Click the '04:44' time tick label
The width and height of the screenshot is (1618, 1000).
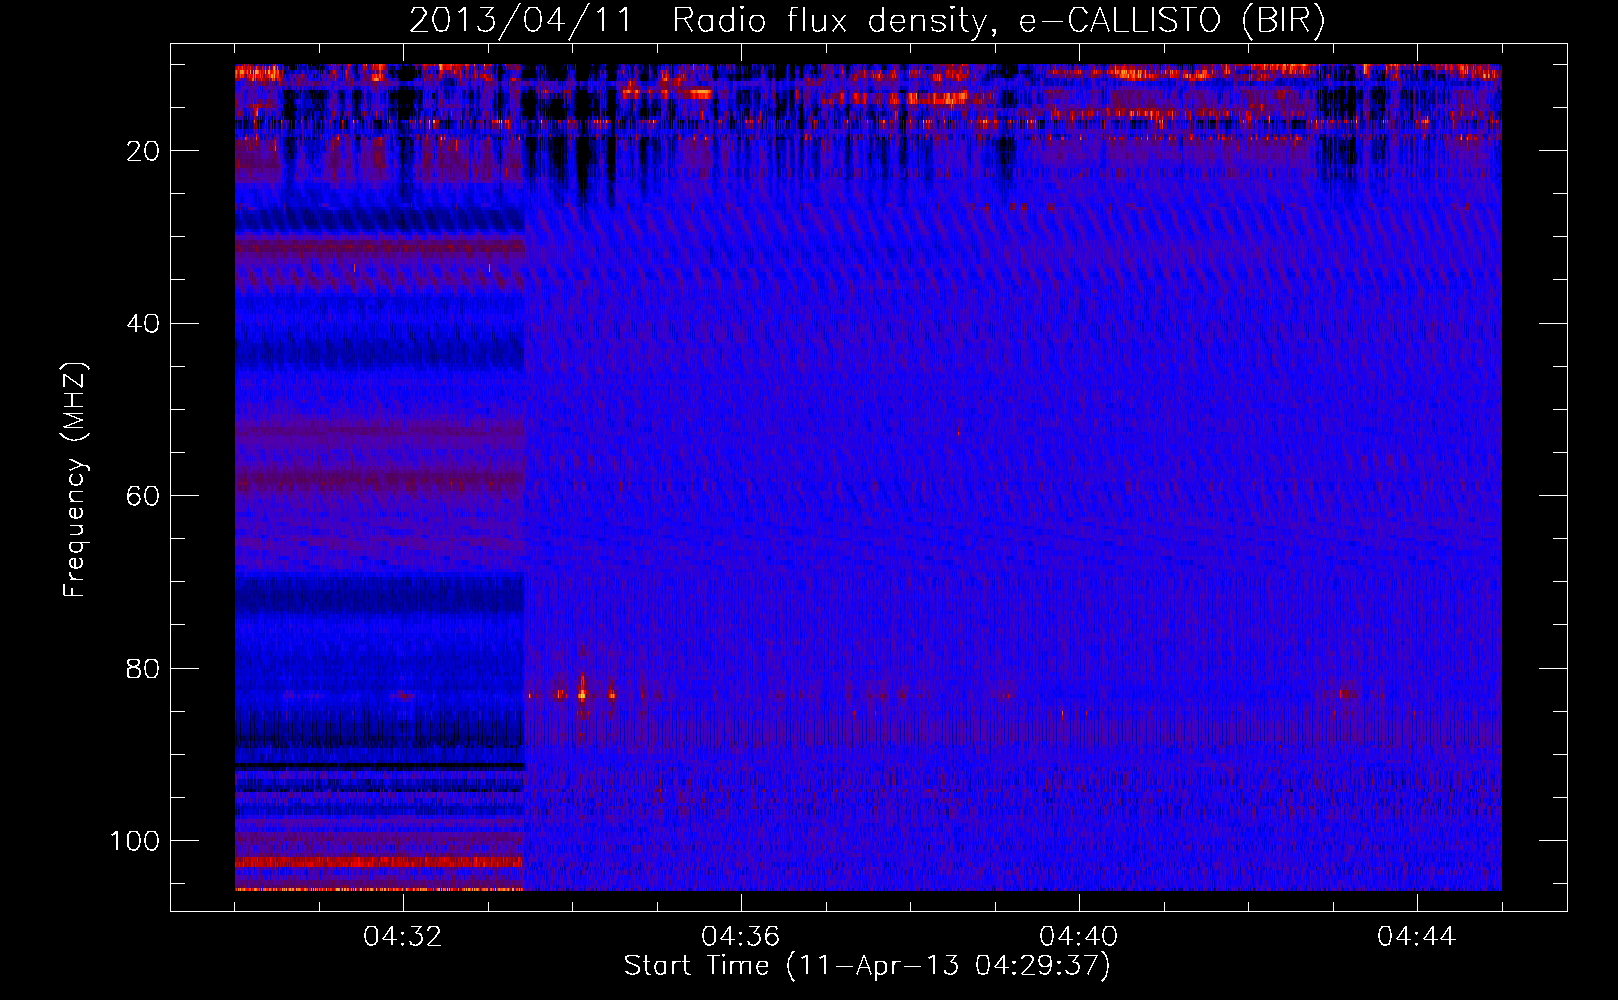pyautogui.click(x=1417, y=937)
